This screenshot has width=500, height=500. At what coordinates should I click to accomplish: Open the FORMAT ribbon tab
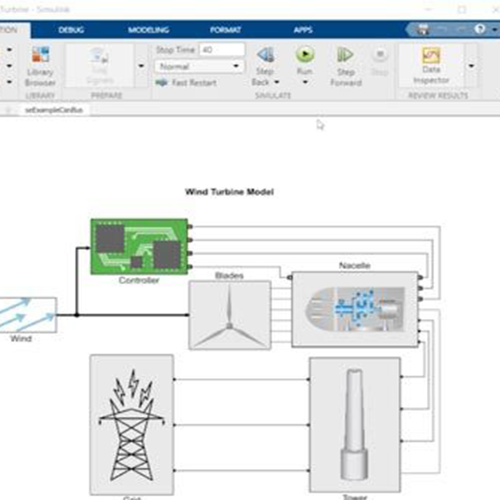(x=225, y=30)
